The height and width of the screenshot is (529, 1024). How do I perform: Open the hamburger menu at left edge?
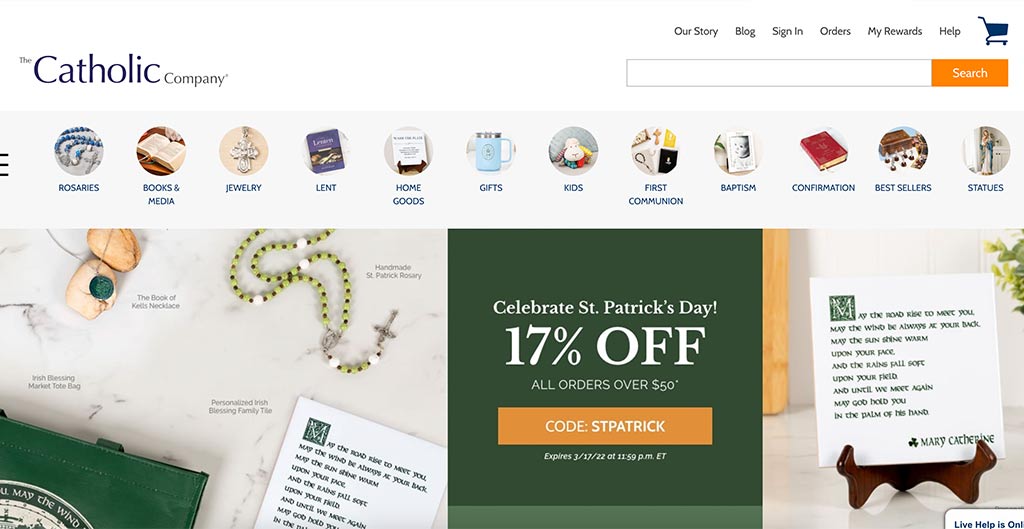pyautogui.click(x=4, y=165)
